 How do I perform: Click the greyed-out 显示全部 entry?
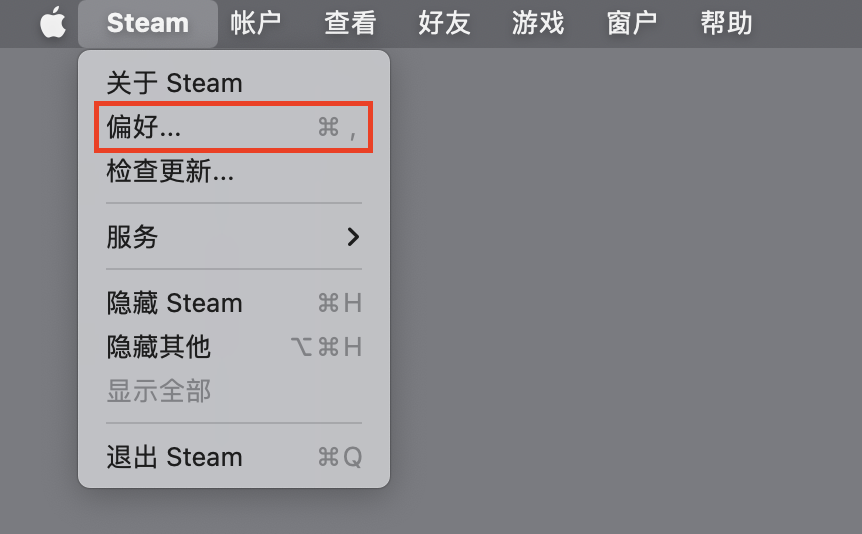pyautogui.click(x=158, y=391)
